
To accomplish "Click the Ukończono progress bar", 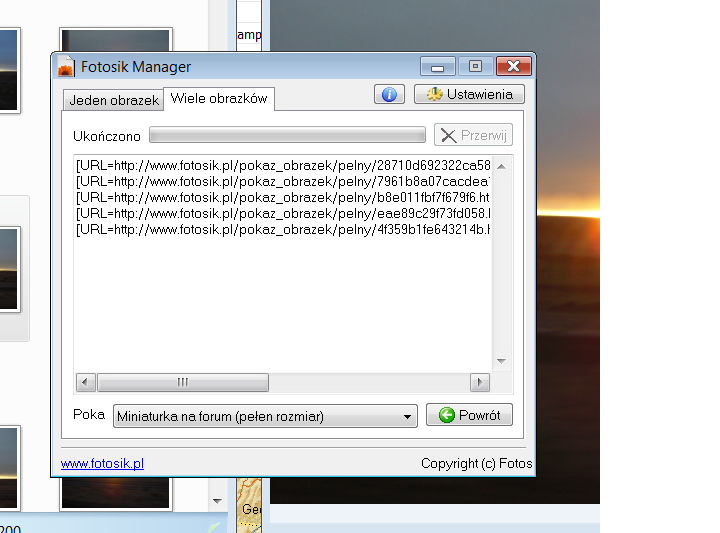I will (x=287, y=135).
